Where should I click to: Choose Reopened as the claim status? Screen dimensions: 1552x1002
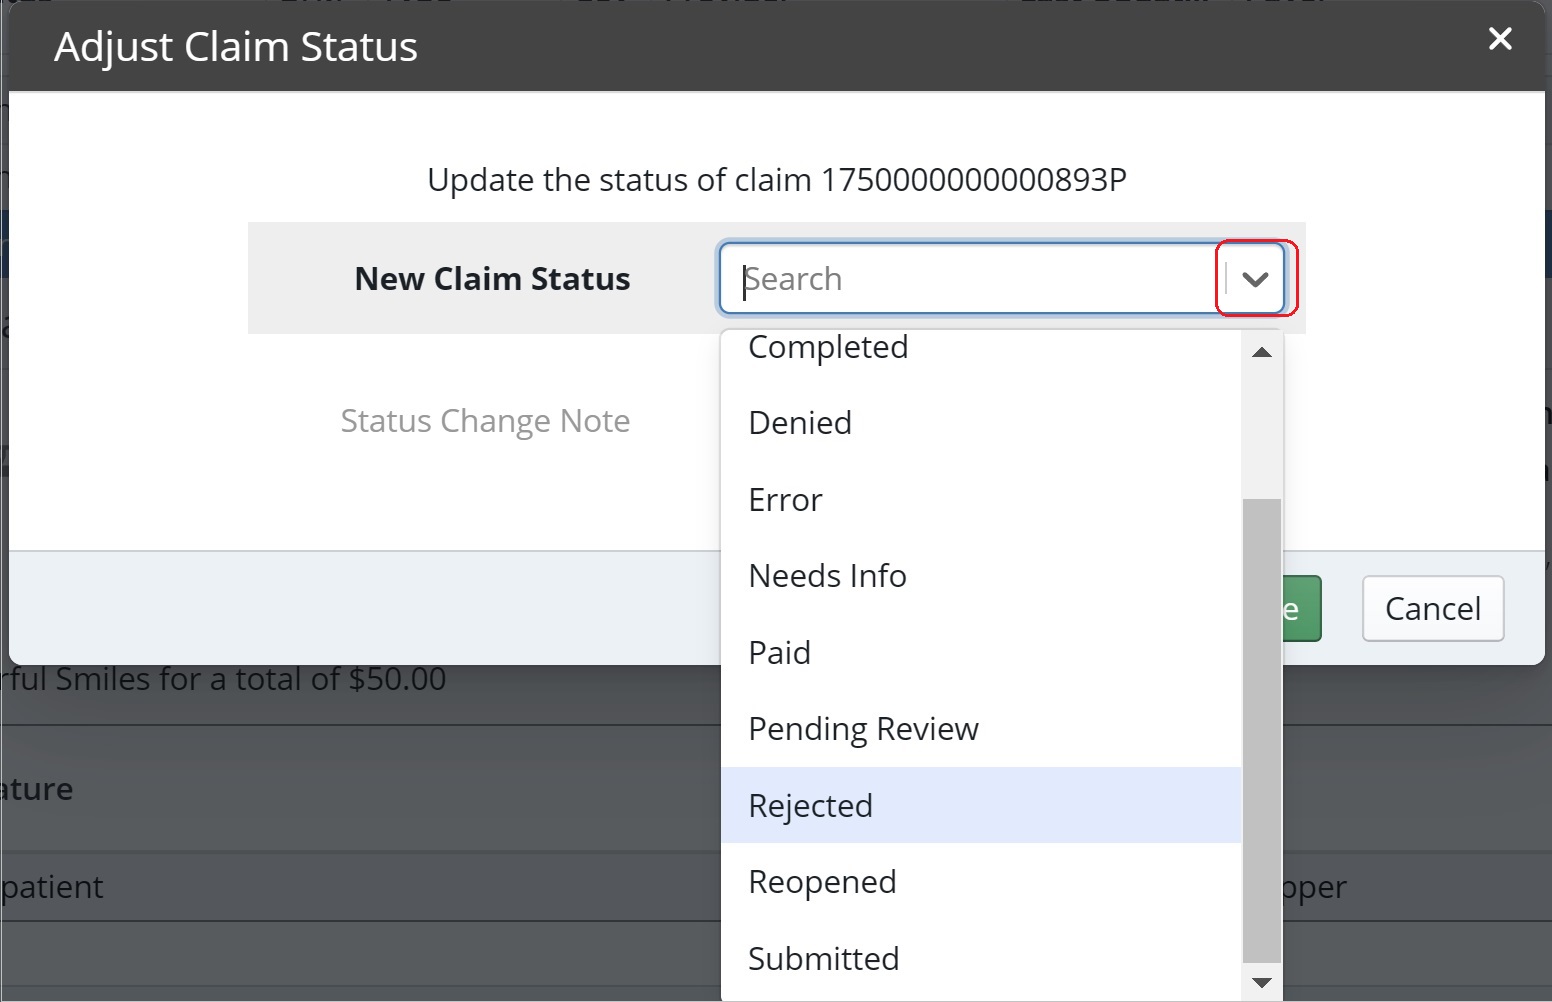coord(822,881)
